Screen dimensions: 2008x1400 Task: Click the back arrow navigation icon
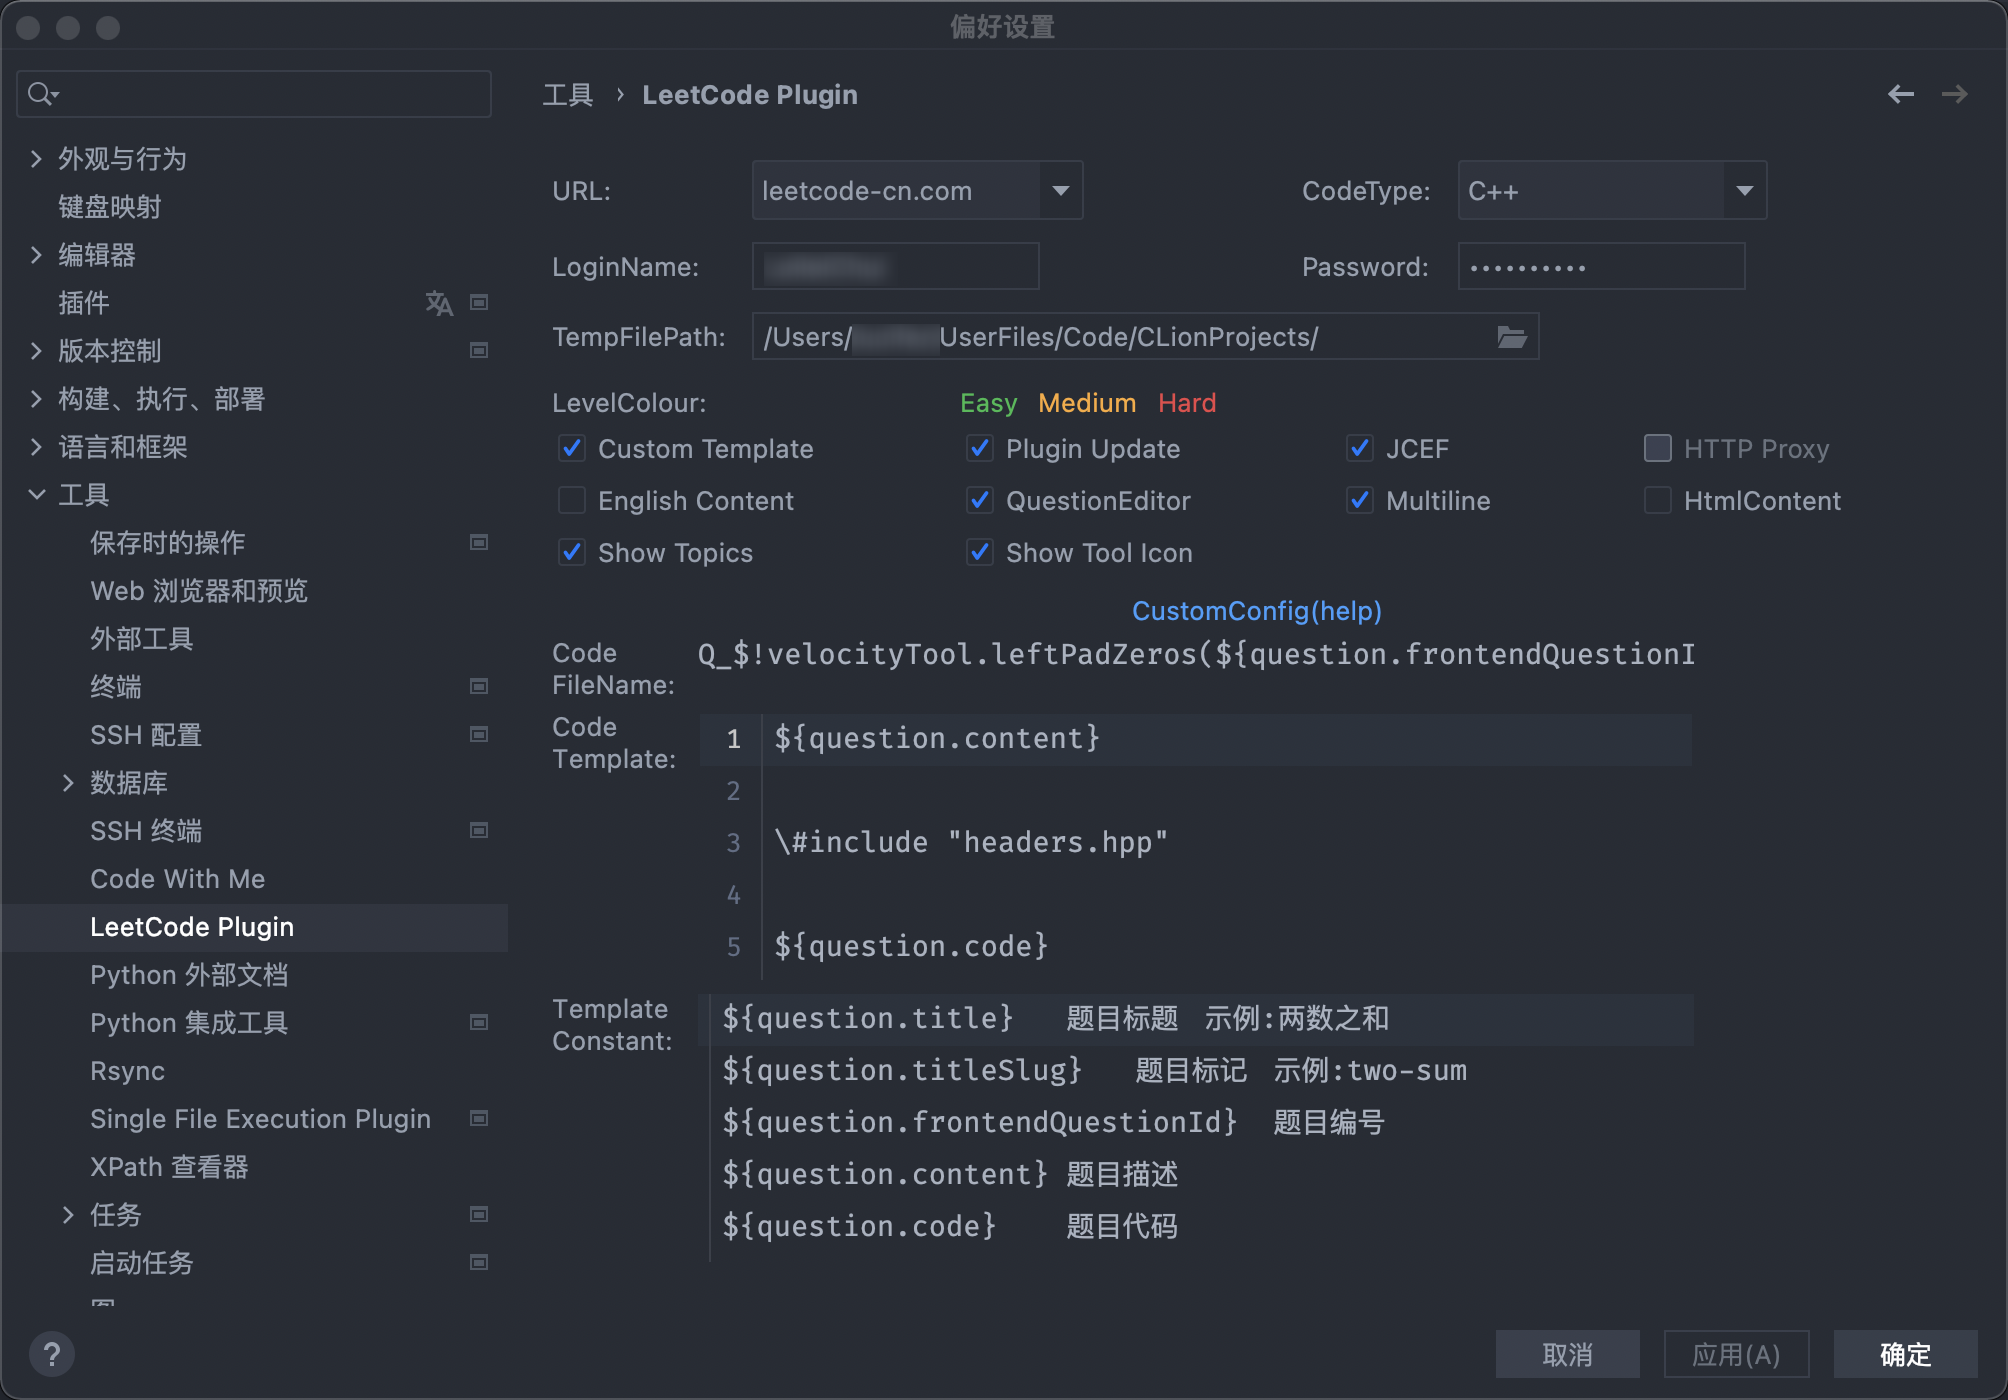(x=1900, y=94)
